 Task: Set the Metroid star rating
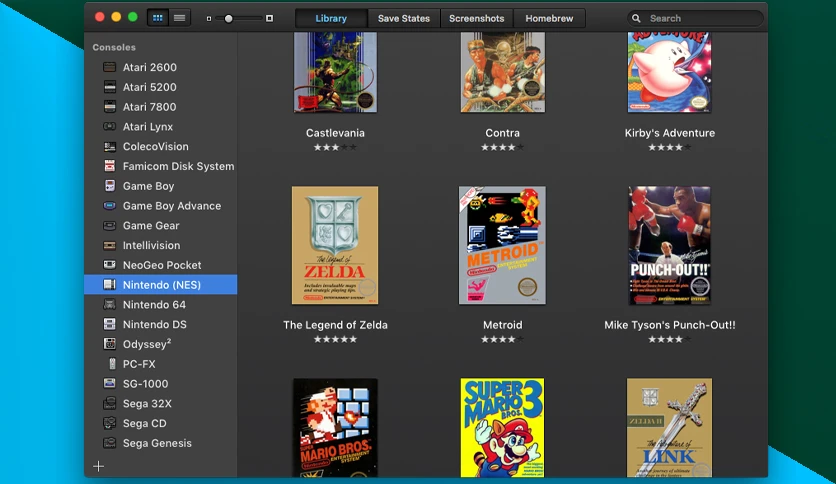(x=502, y=339)
